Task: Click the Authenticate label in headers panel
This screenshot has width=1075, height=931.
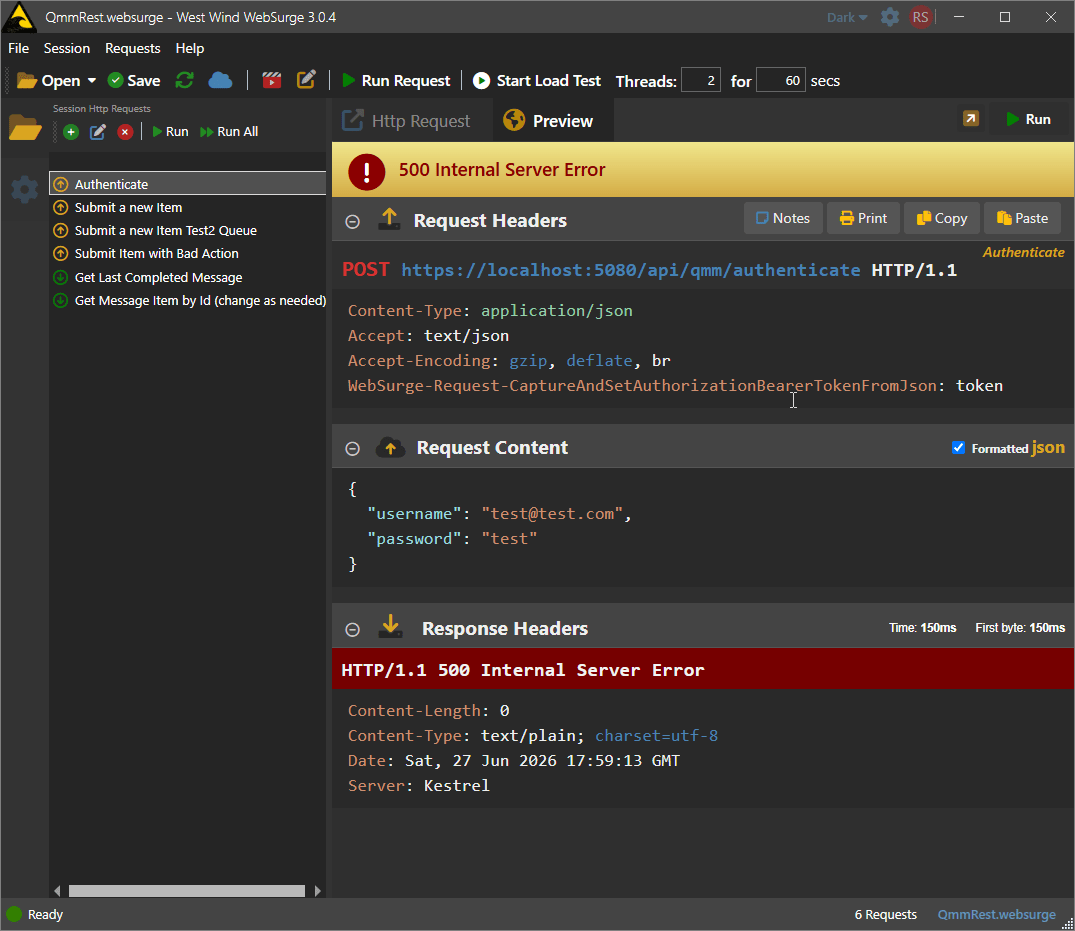Action: tap(1023, 252)
